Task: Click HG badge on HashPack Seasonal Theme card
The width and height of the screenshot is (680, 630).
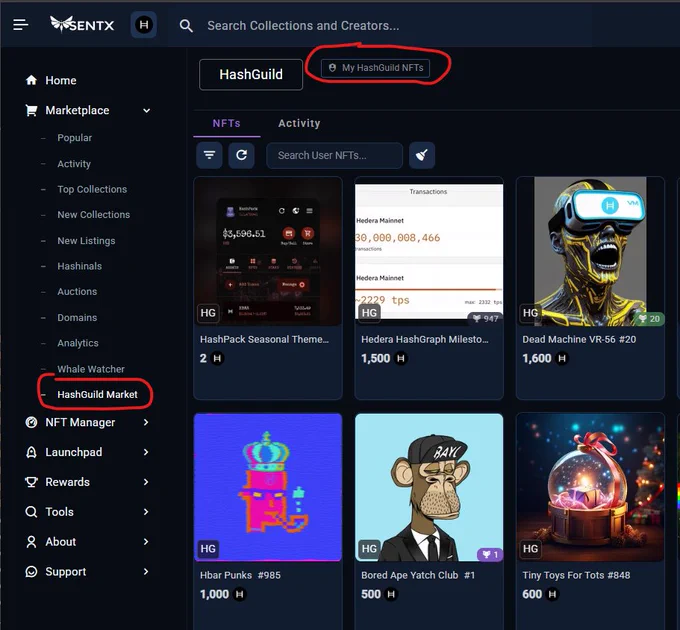Action: [208, 313]
